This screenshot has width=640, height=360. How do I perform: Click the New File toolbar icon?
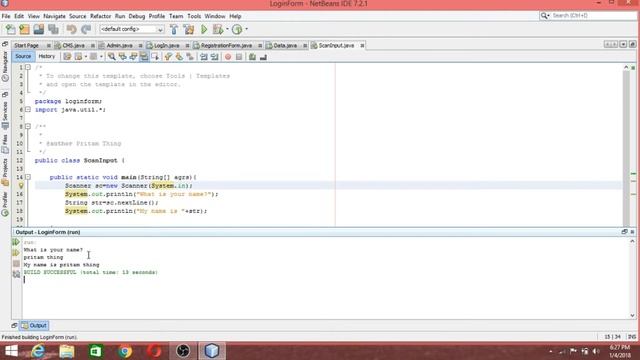point(10,29)
